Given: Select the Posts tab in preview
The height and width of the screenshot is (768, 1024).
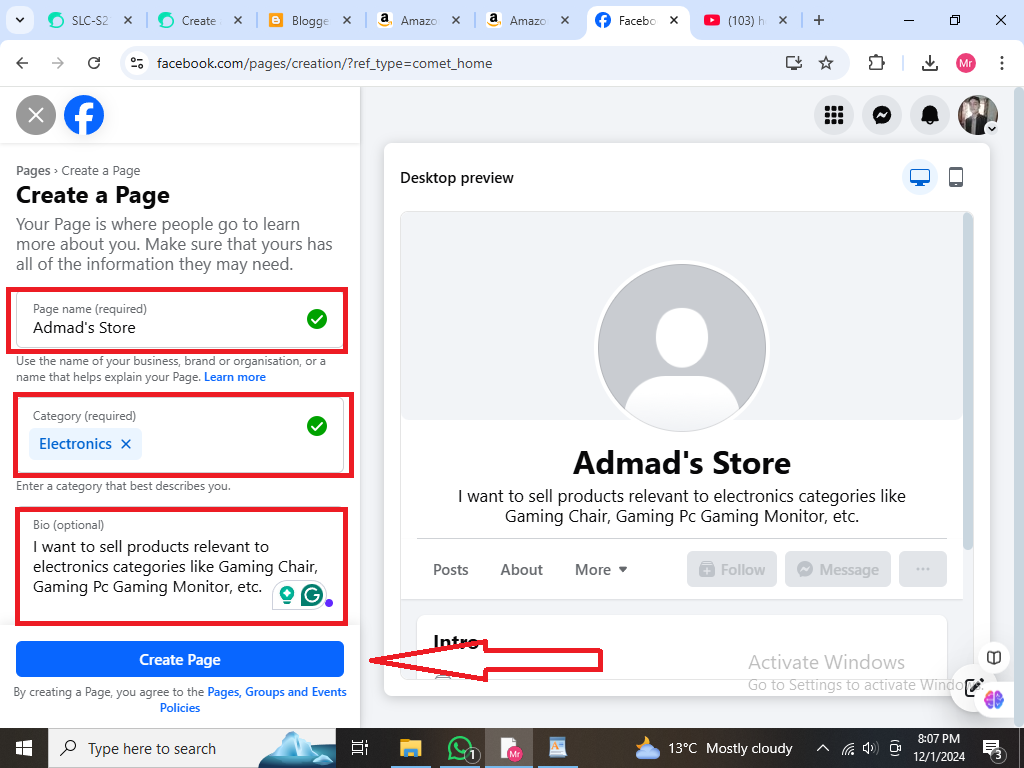Looking at the screenshot, I should pyautogui.click(x=451, y=569).
